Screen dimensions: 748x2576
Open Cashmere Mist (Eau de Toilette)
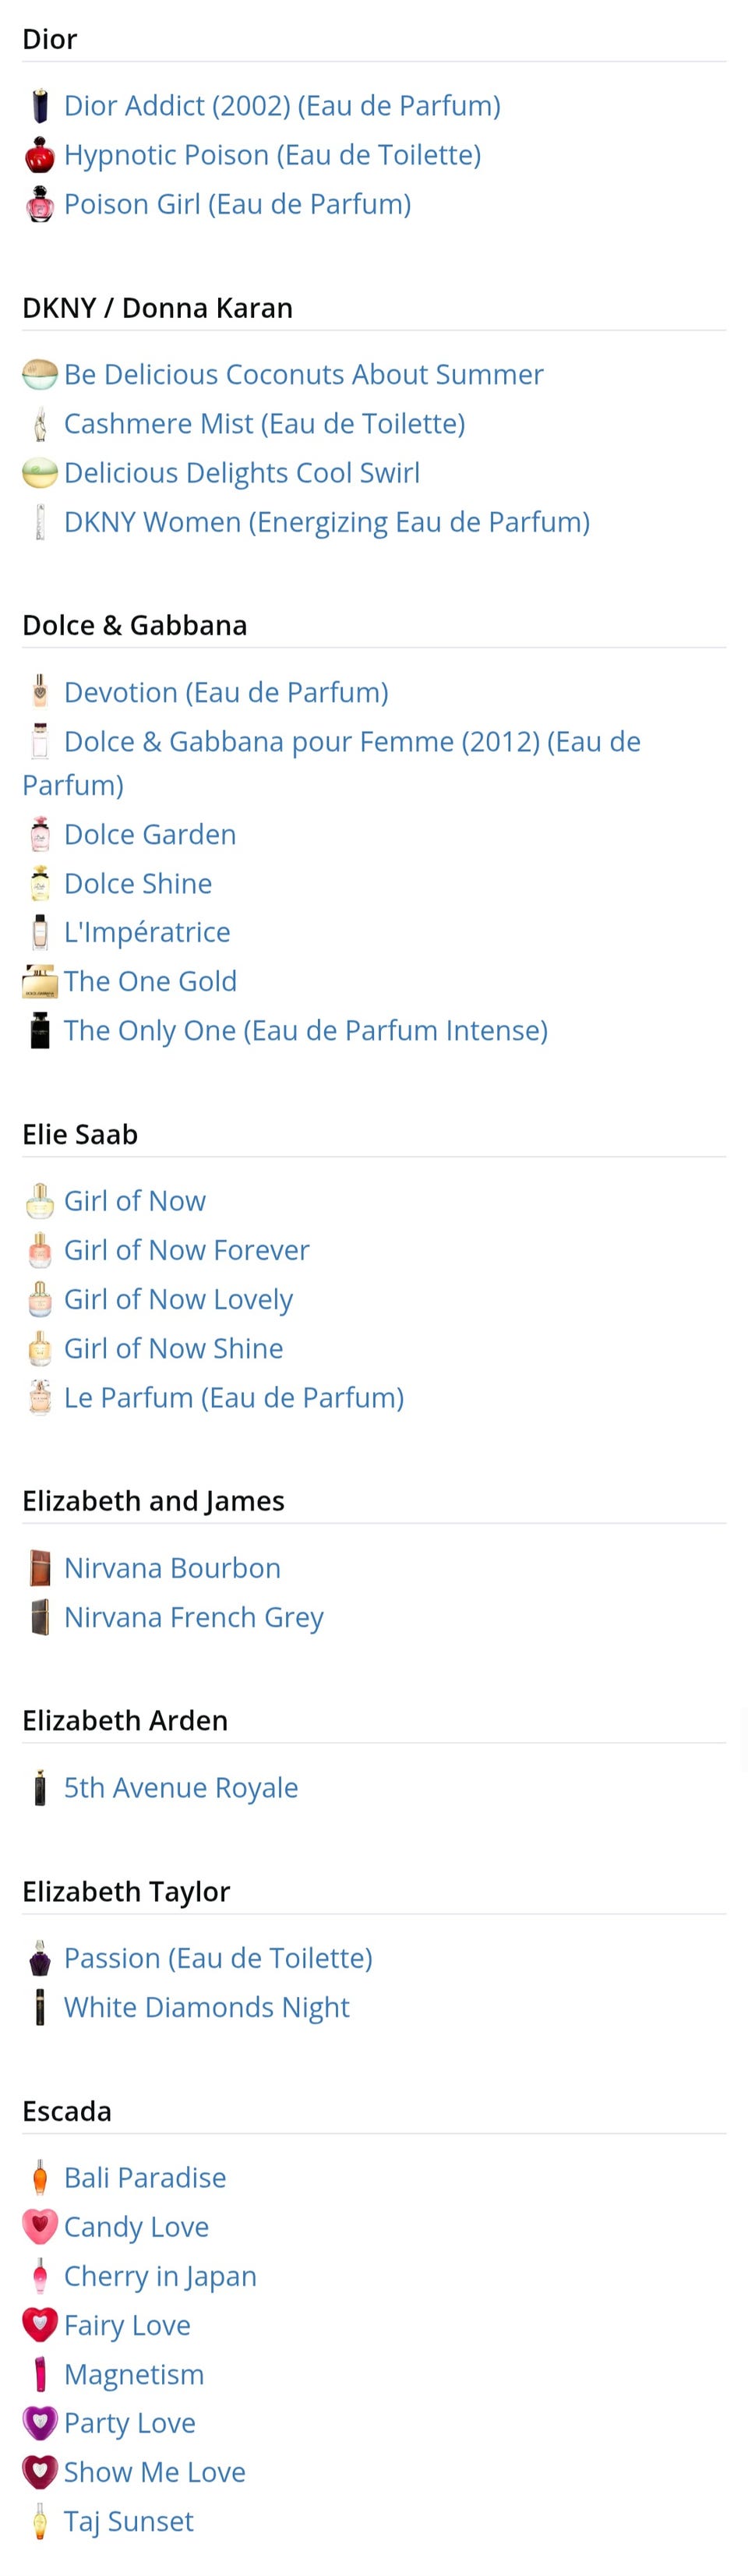[264, 424]
